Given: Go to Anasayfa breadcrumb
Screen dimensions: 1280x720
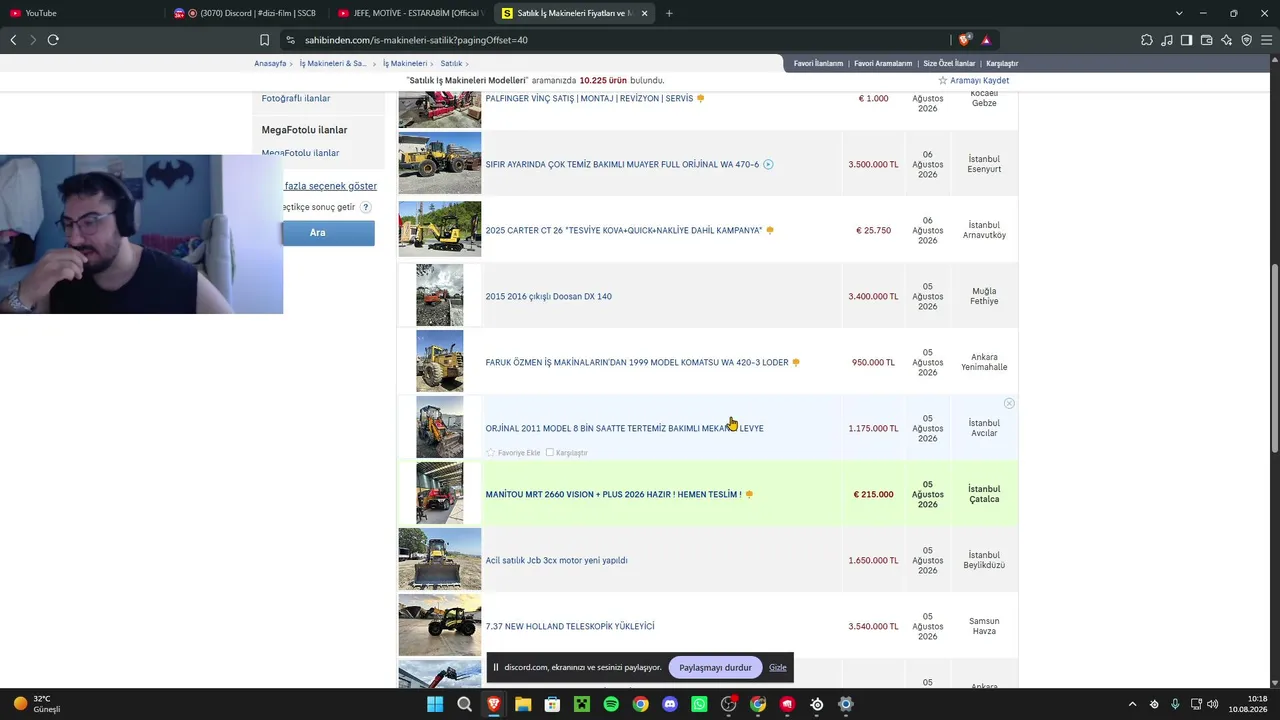Looking at the screenshot, I should (x=270, y=63).
